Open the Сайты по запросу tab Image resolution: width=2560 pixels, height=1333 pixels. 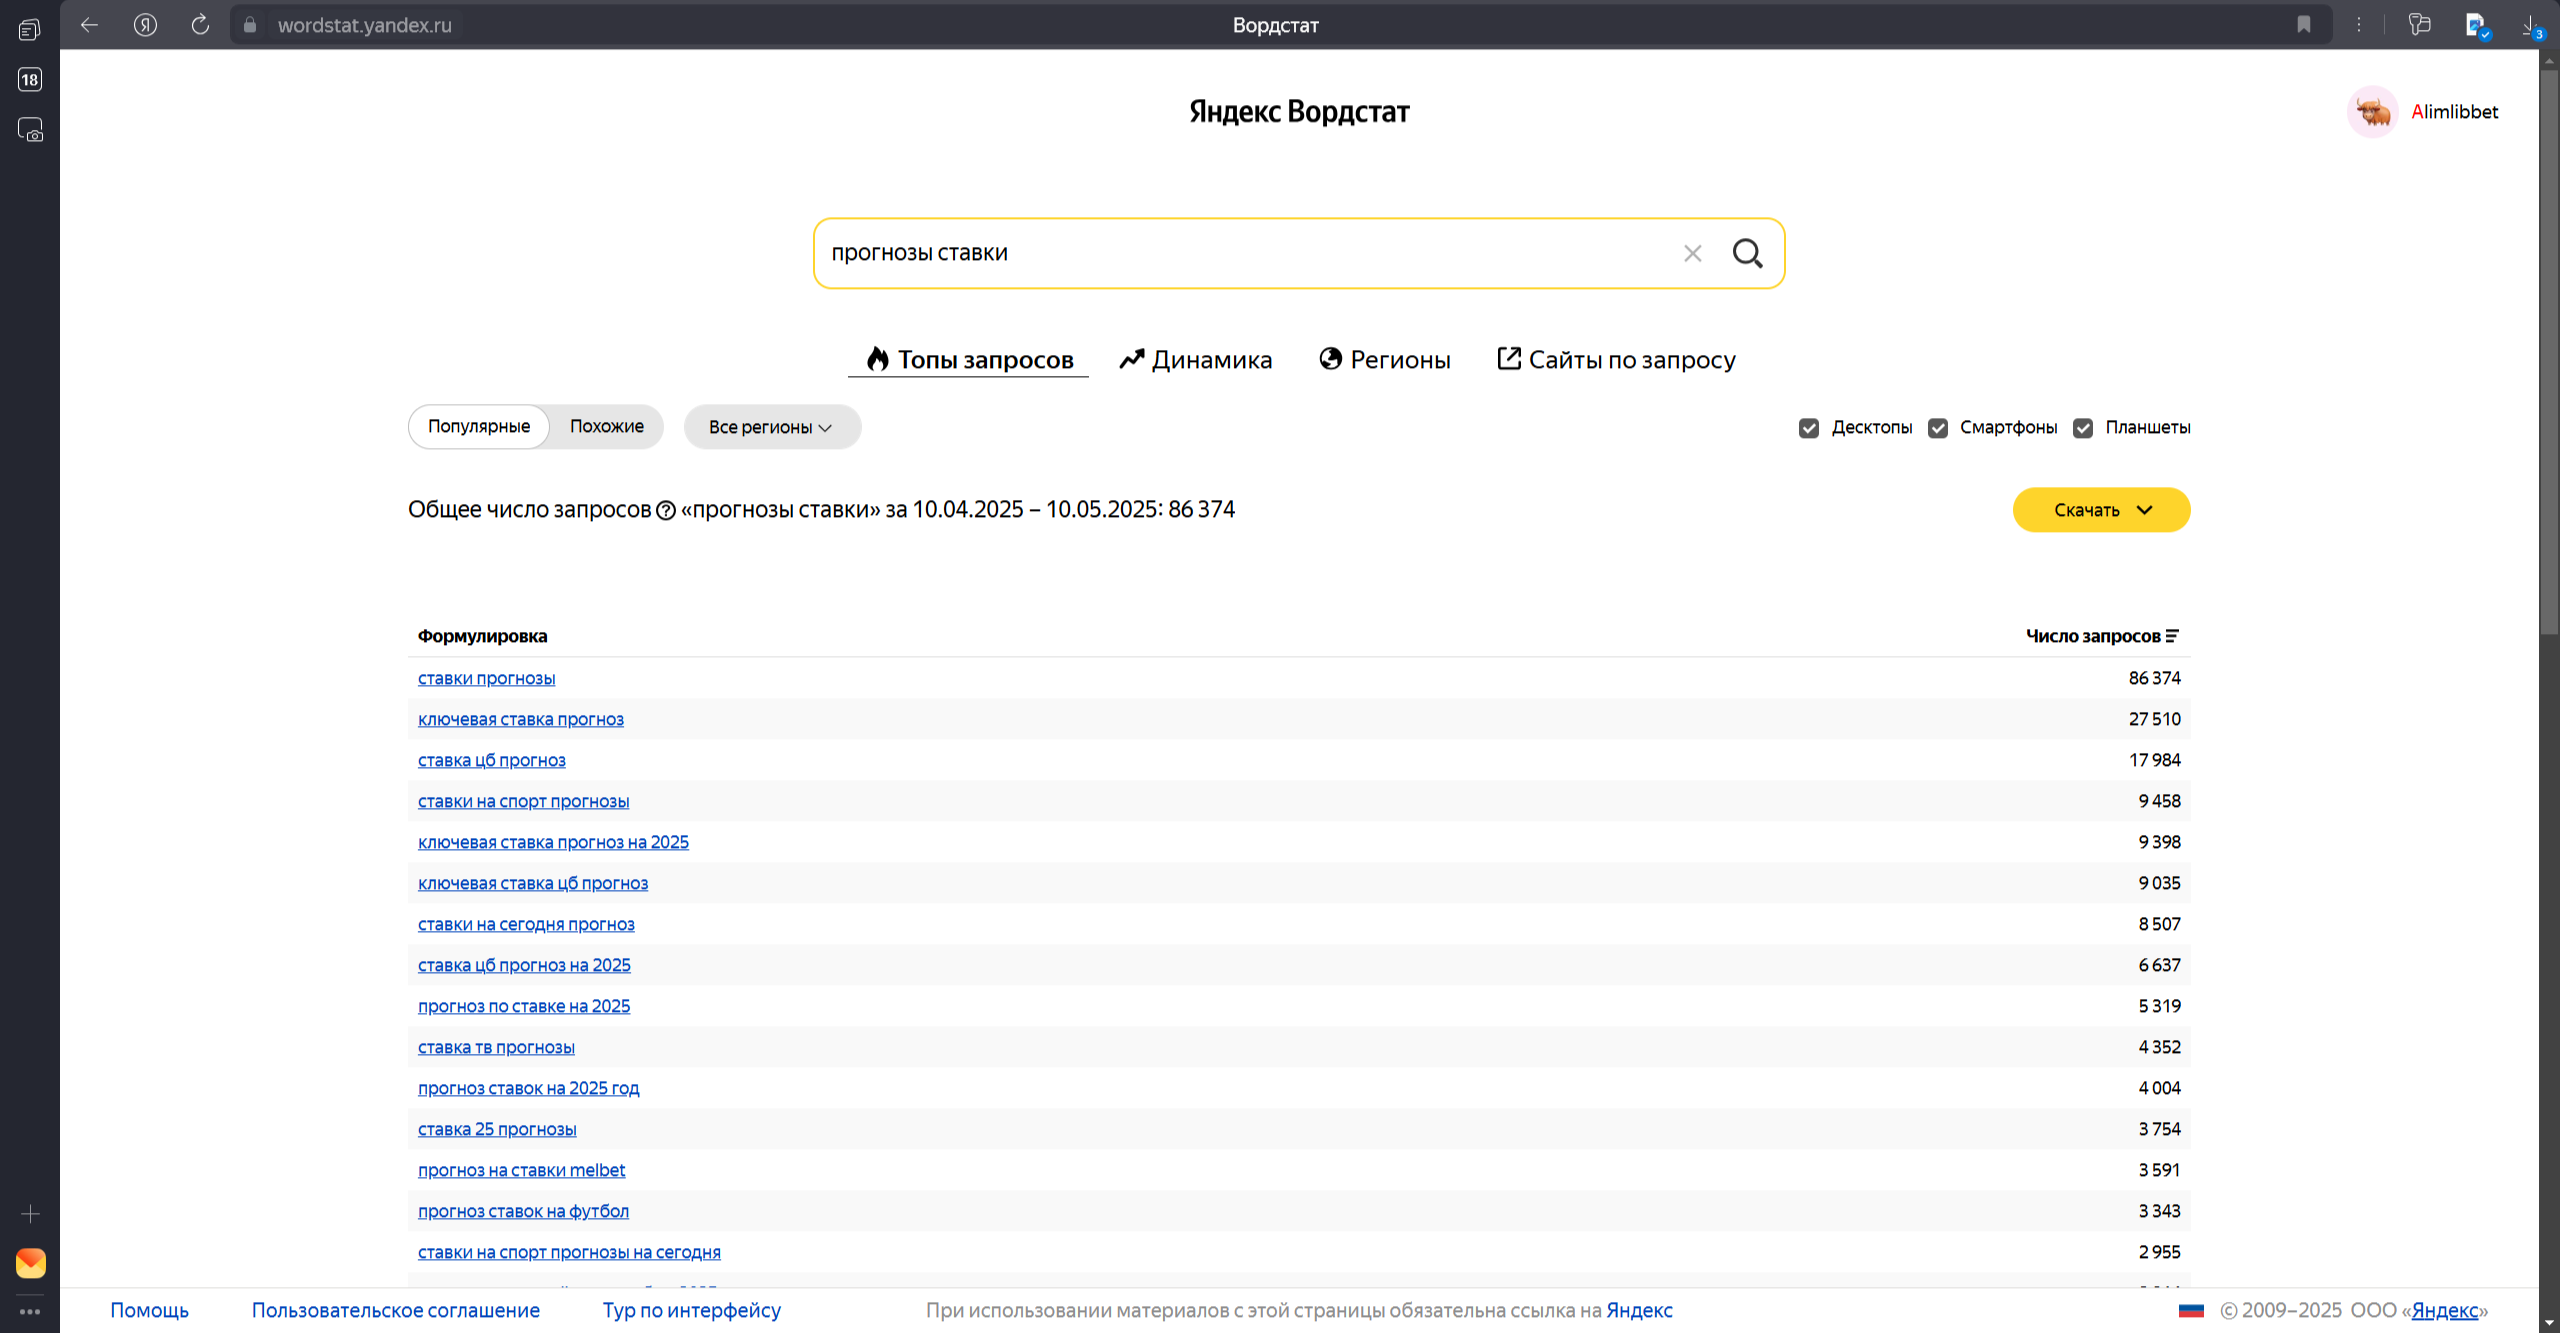tap(1616, 360)
